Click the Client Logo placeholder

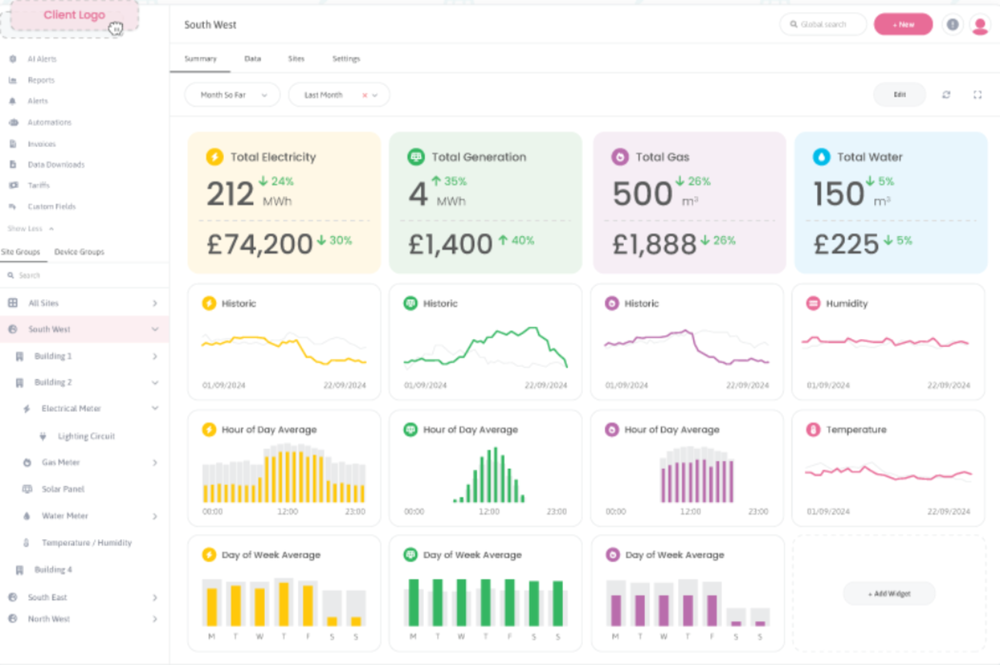click(75, 15)
